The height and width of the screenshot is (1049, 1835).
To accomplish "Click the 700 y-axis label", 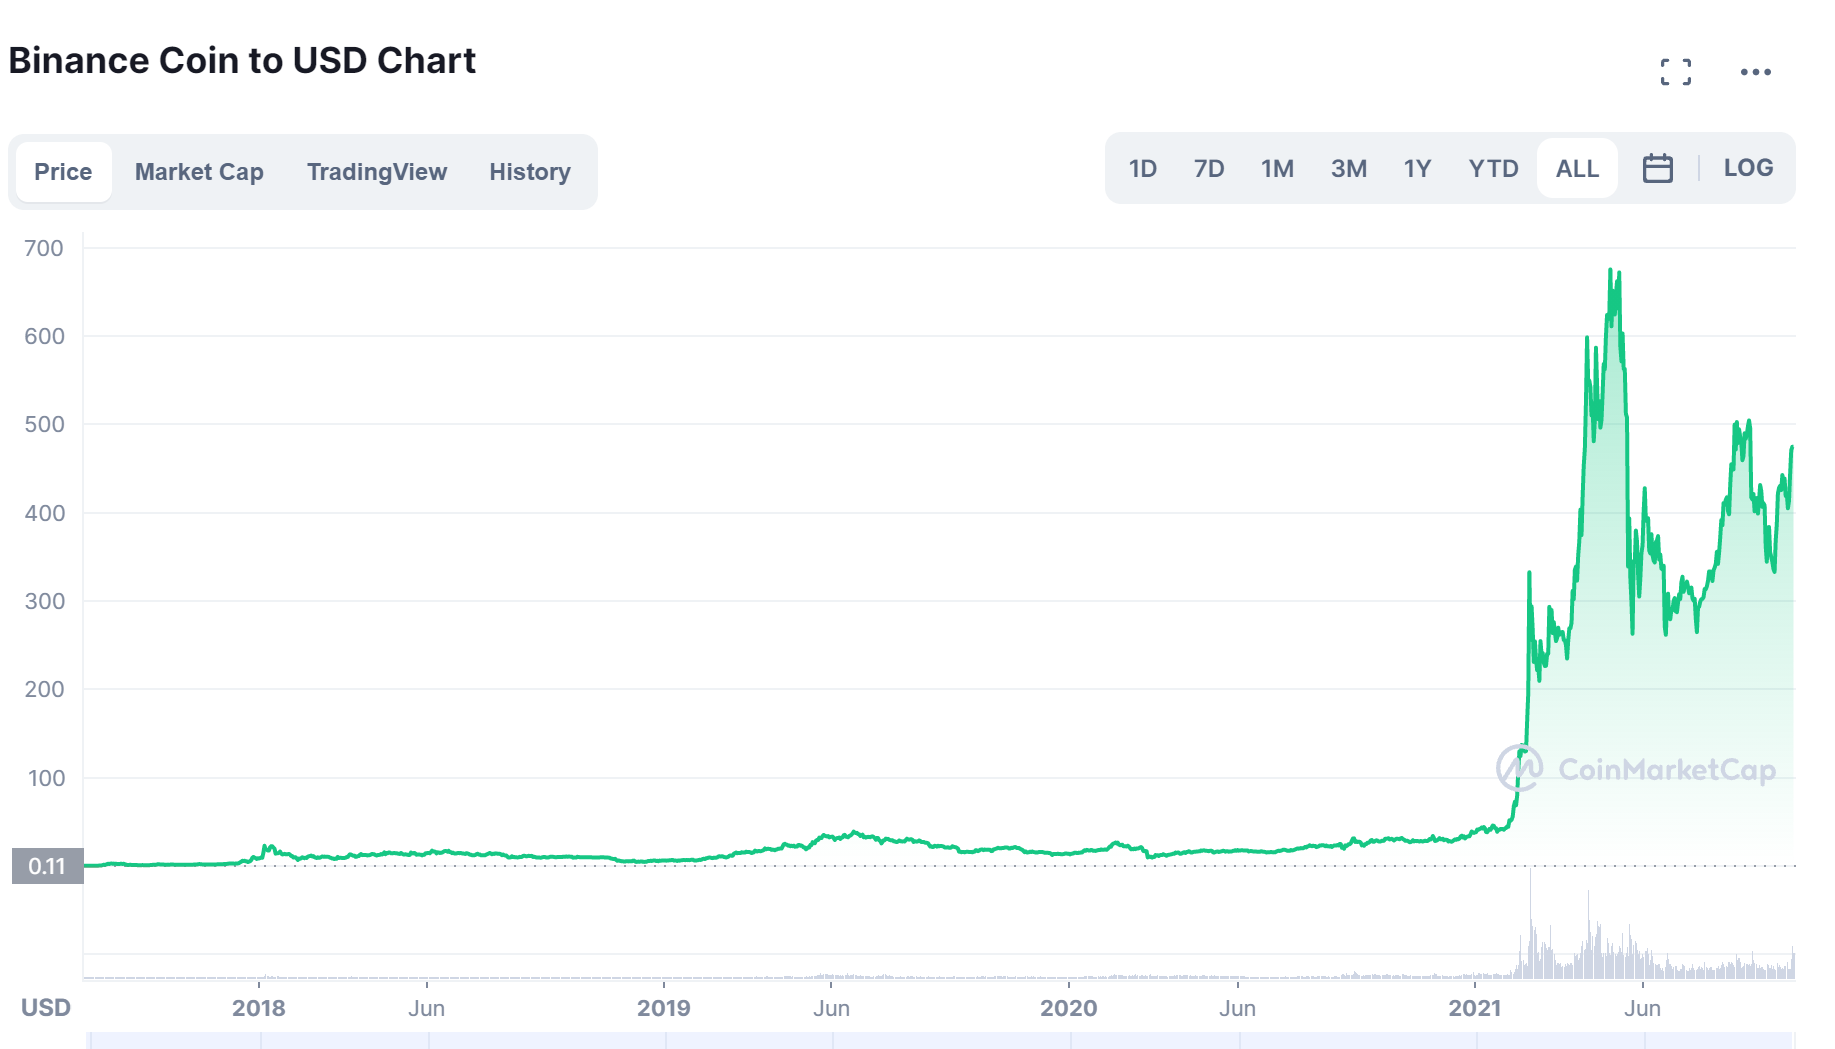I will 44,248.
